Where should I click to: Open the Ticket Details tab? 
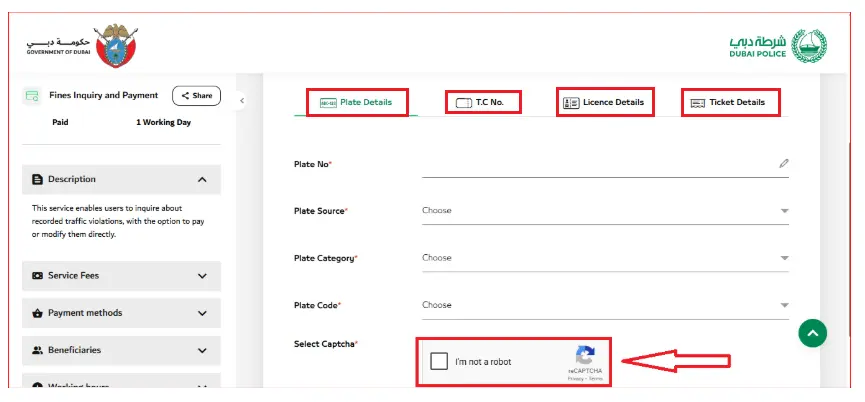[728, 102]
